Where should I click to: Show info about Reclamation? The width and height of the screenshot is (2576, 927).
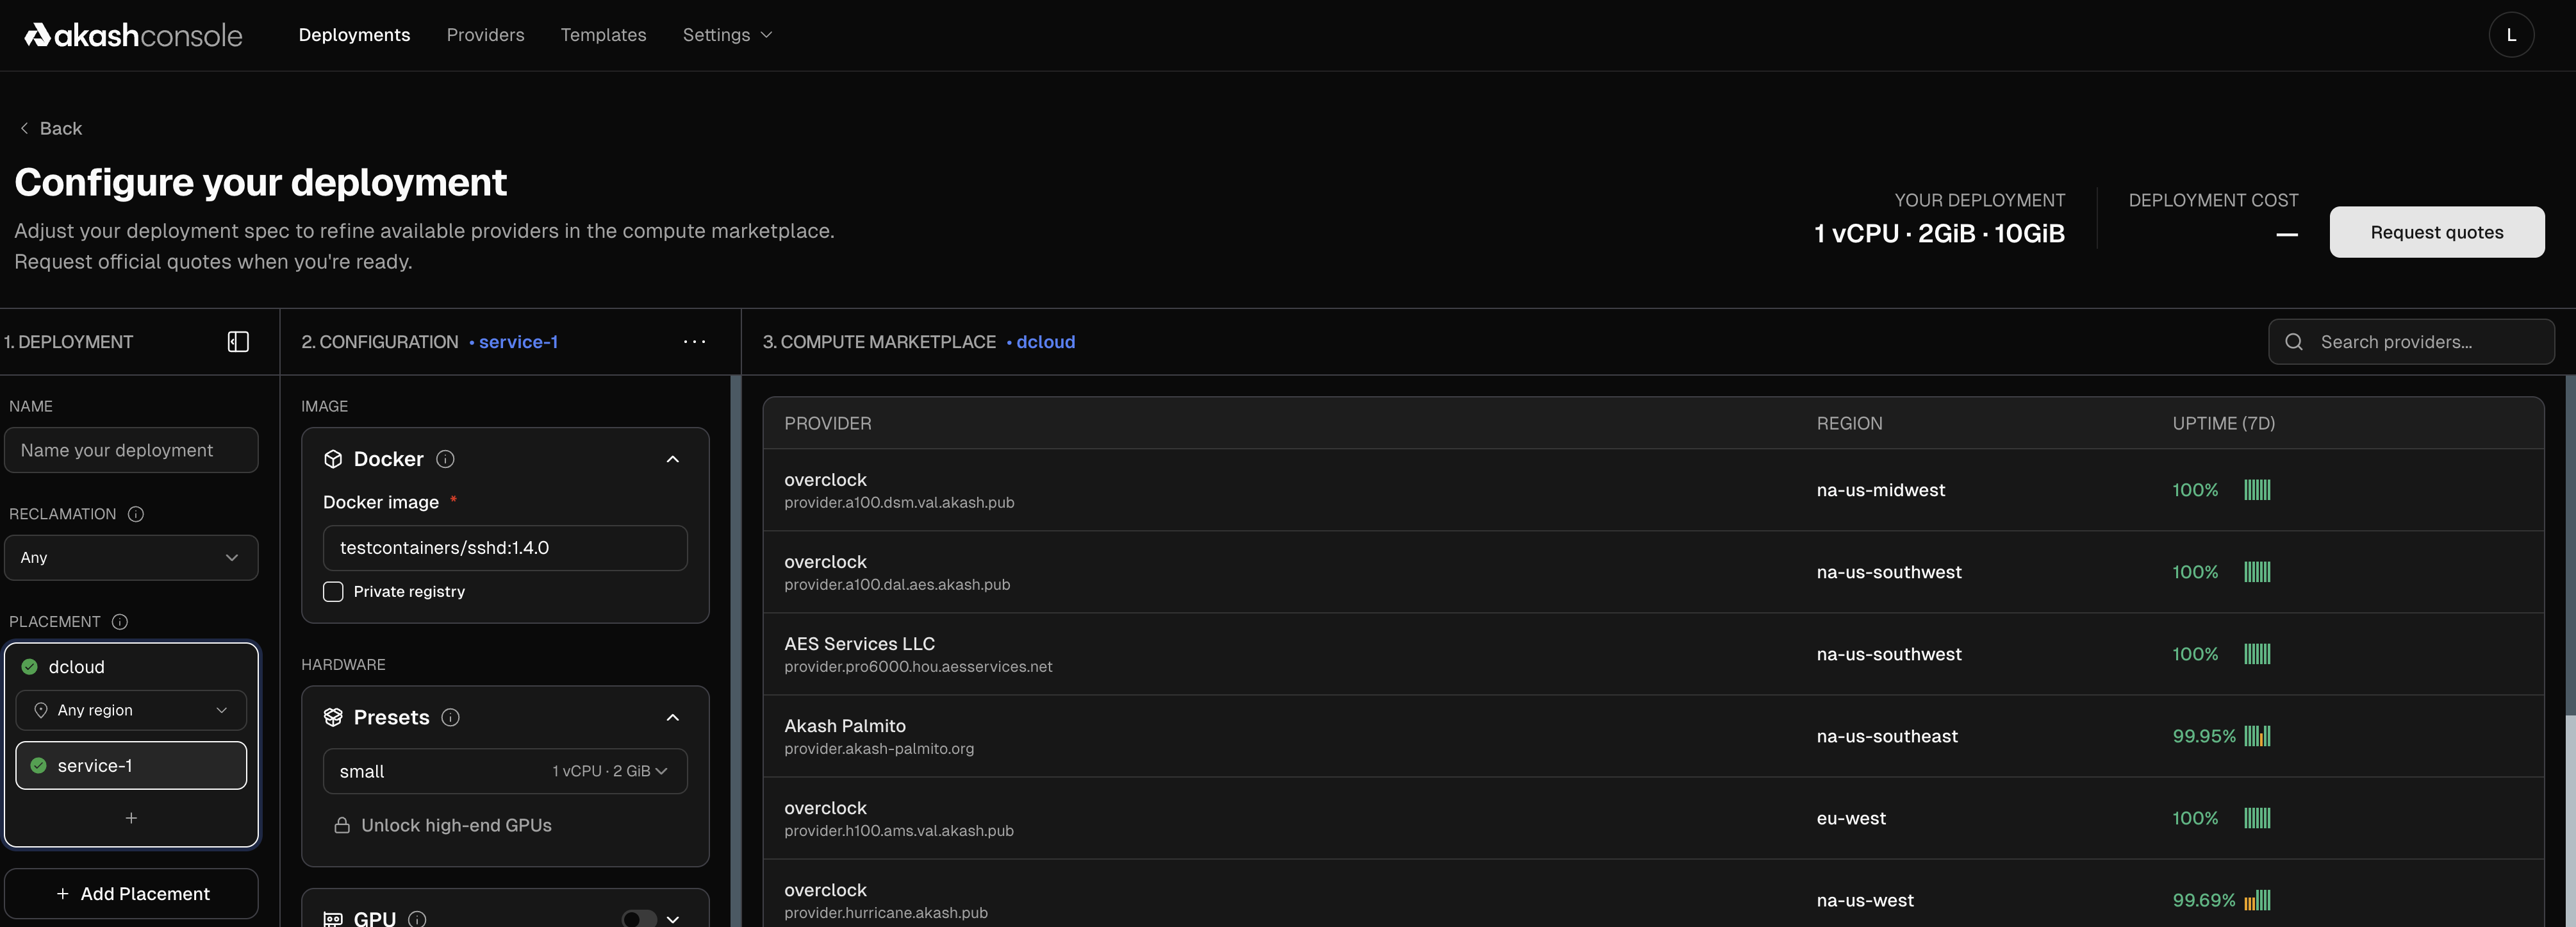tap(136, 514)
